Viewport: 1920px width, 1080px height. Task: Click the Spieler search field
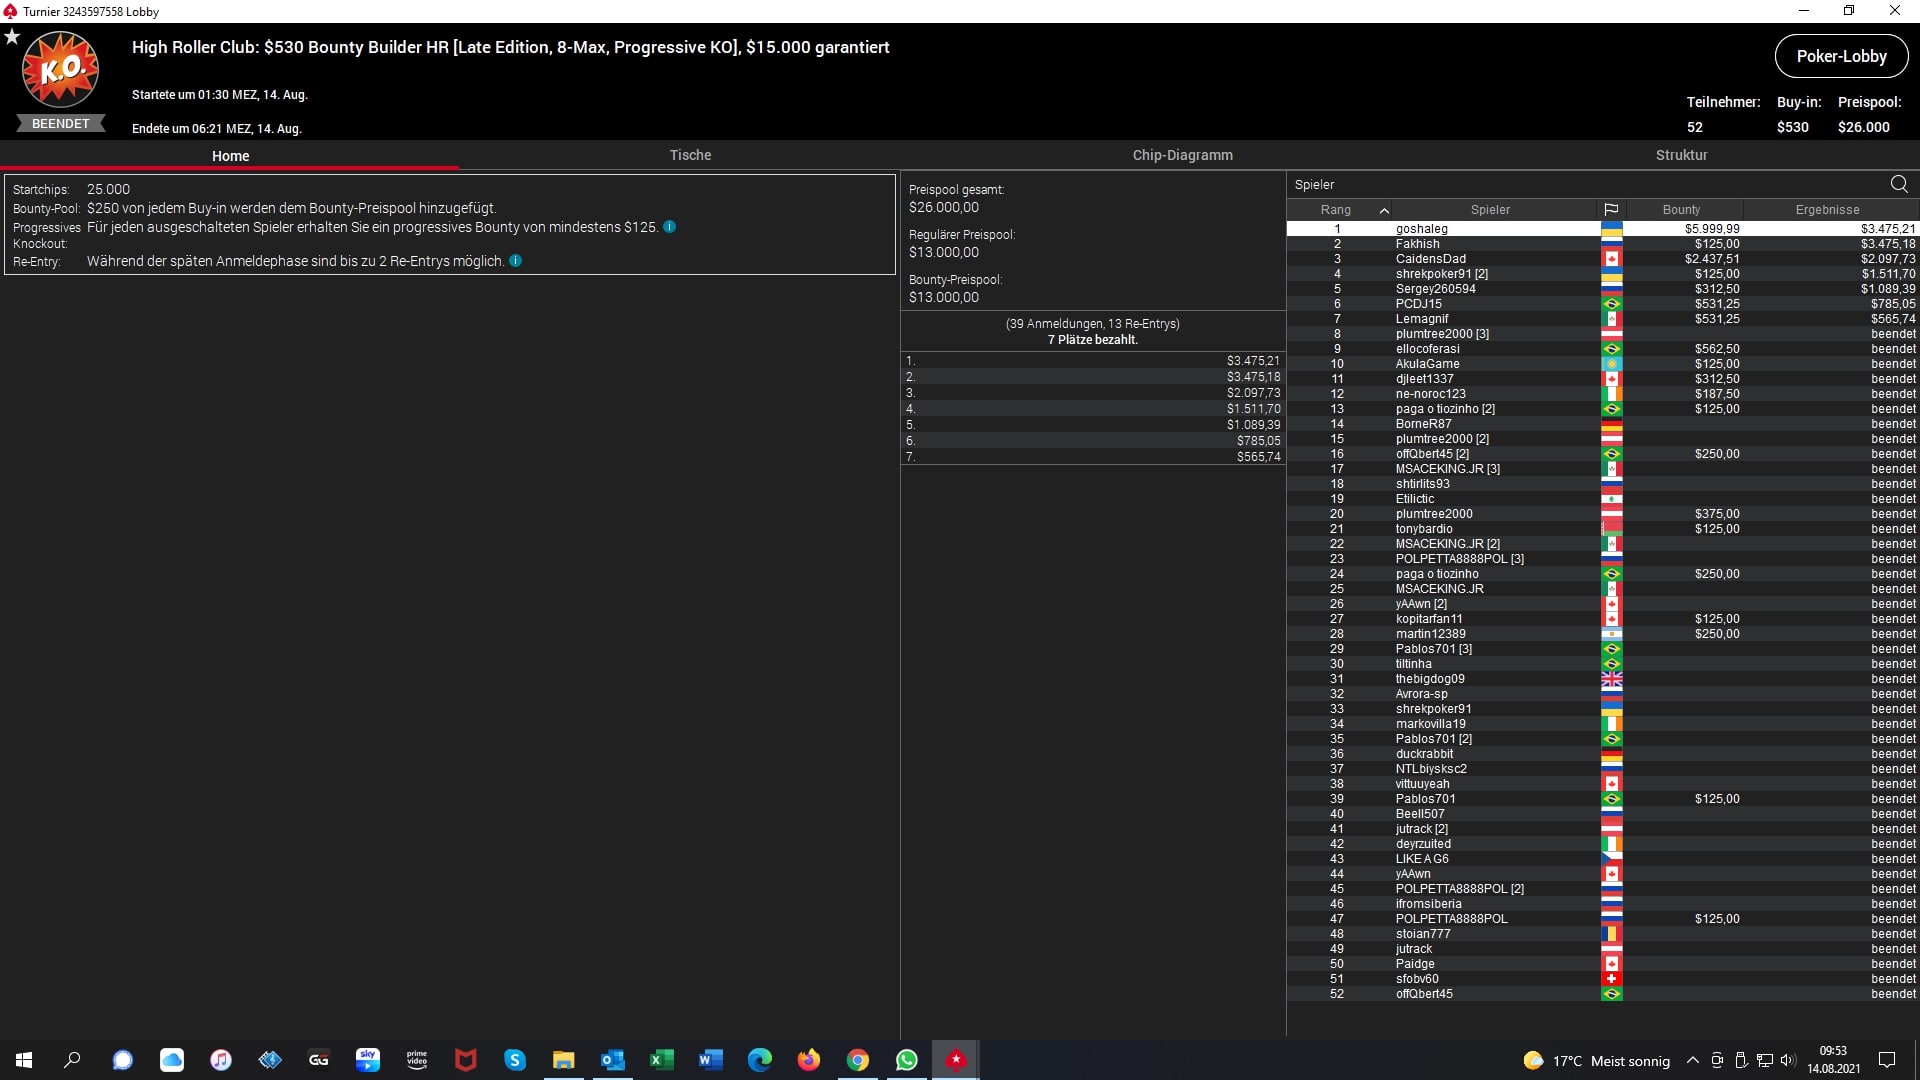tap(1580, 184)
